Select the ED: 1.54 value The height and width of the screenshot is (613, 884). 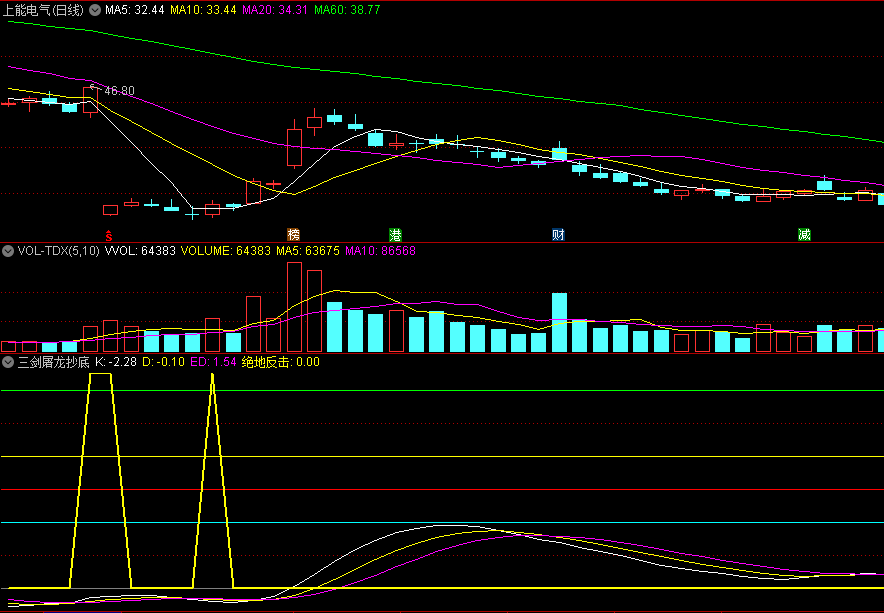click(x=213, y=362)
